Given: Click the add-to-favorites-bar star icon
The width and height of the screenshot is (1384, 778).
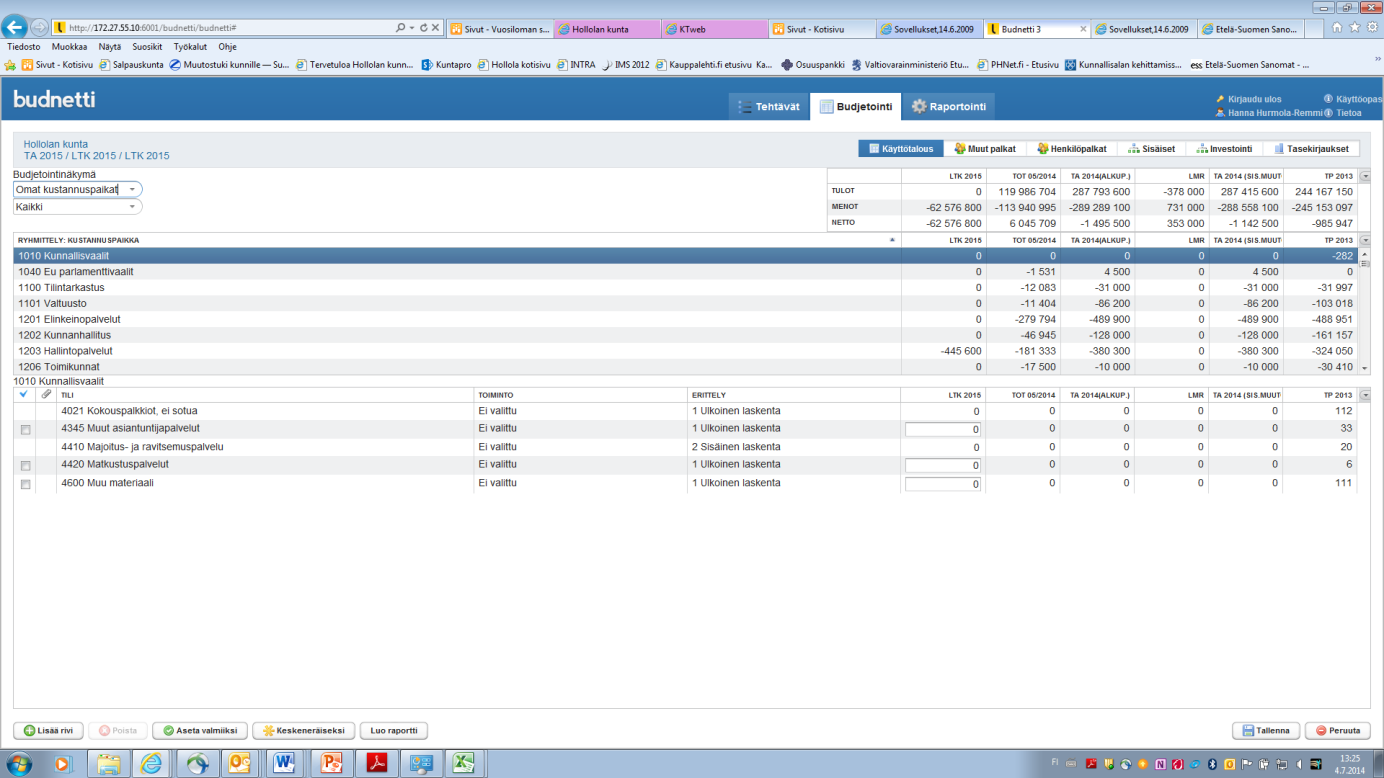Looking at the screenshot, I should [x=11, y=64].
